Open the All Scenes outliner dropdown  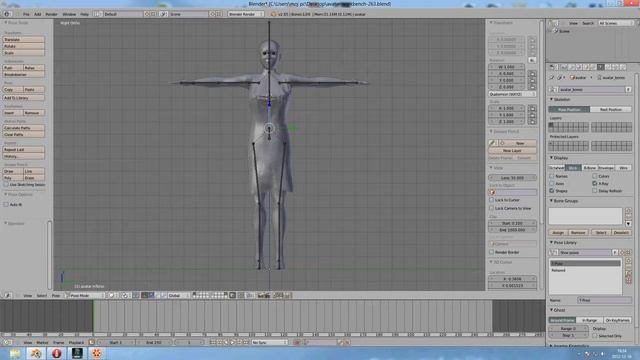click(615, 23)
